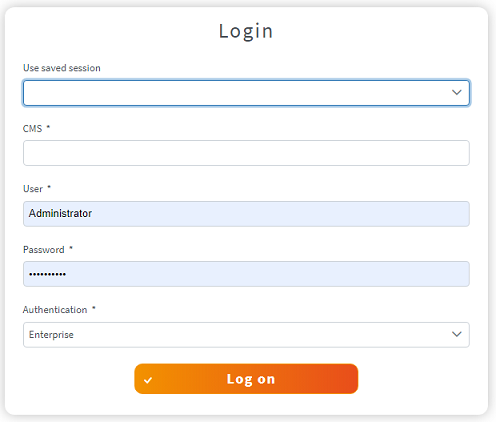This screenshot has width=496, height=422.
Task: Click the "CMS" field label
Action: click(x=32, y=129)
